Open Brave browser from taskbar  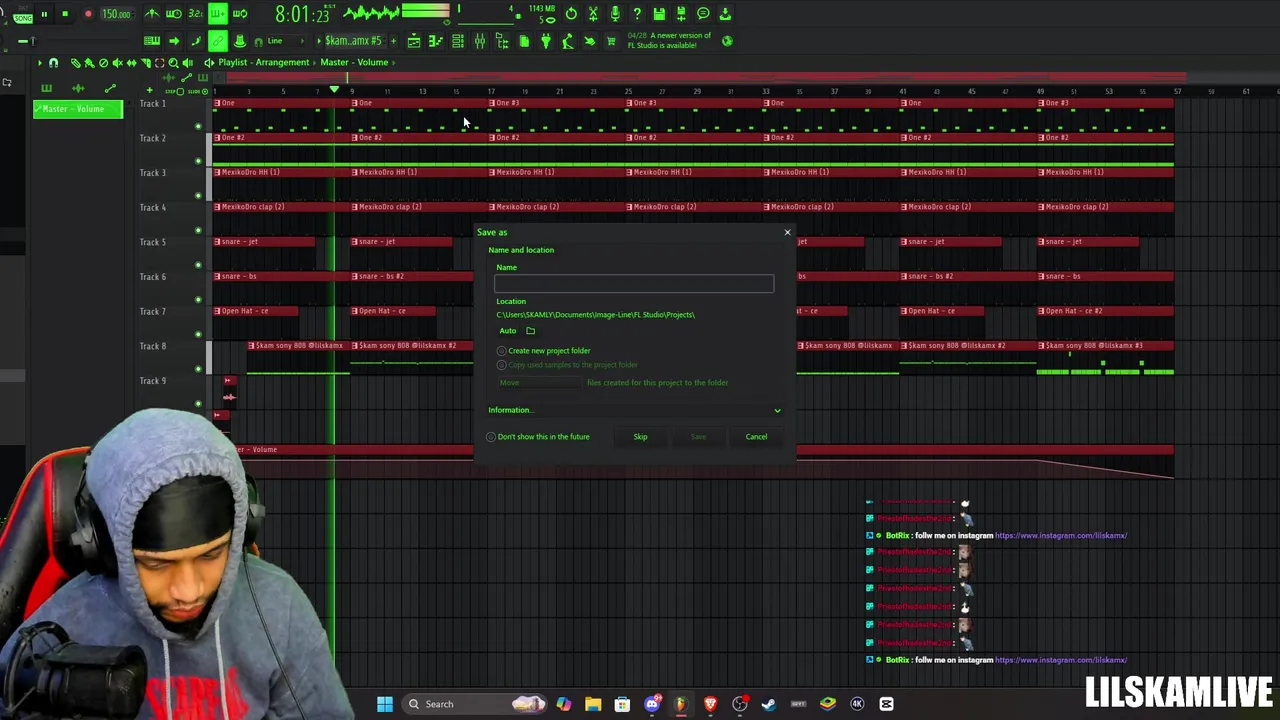click(710, 704)
